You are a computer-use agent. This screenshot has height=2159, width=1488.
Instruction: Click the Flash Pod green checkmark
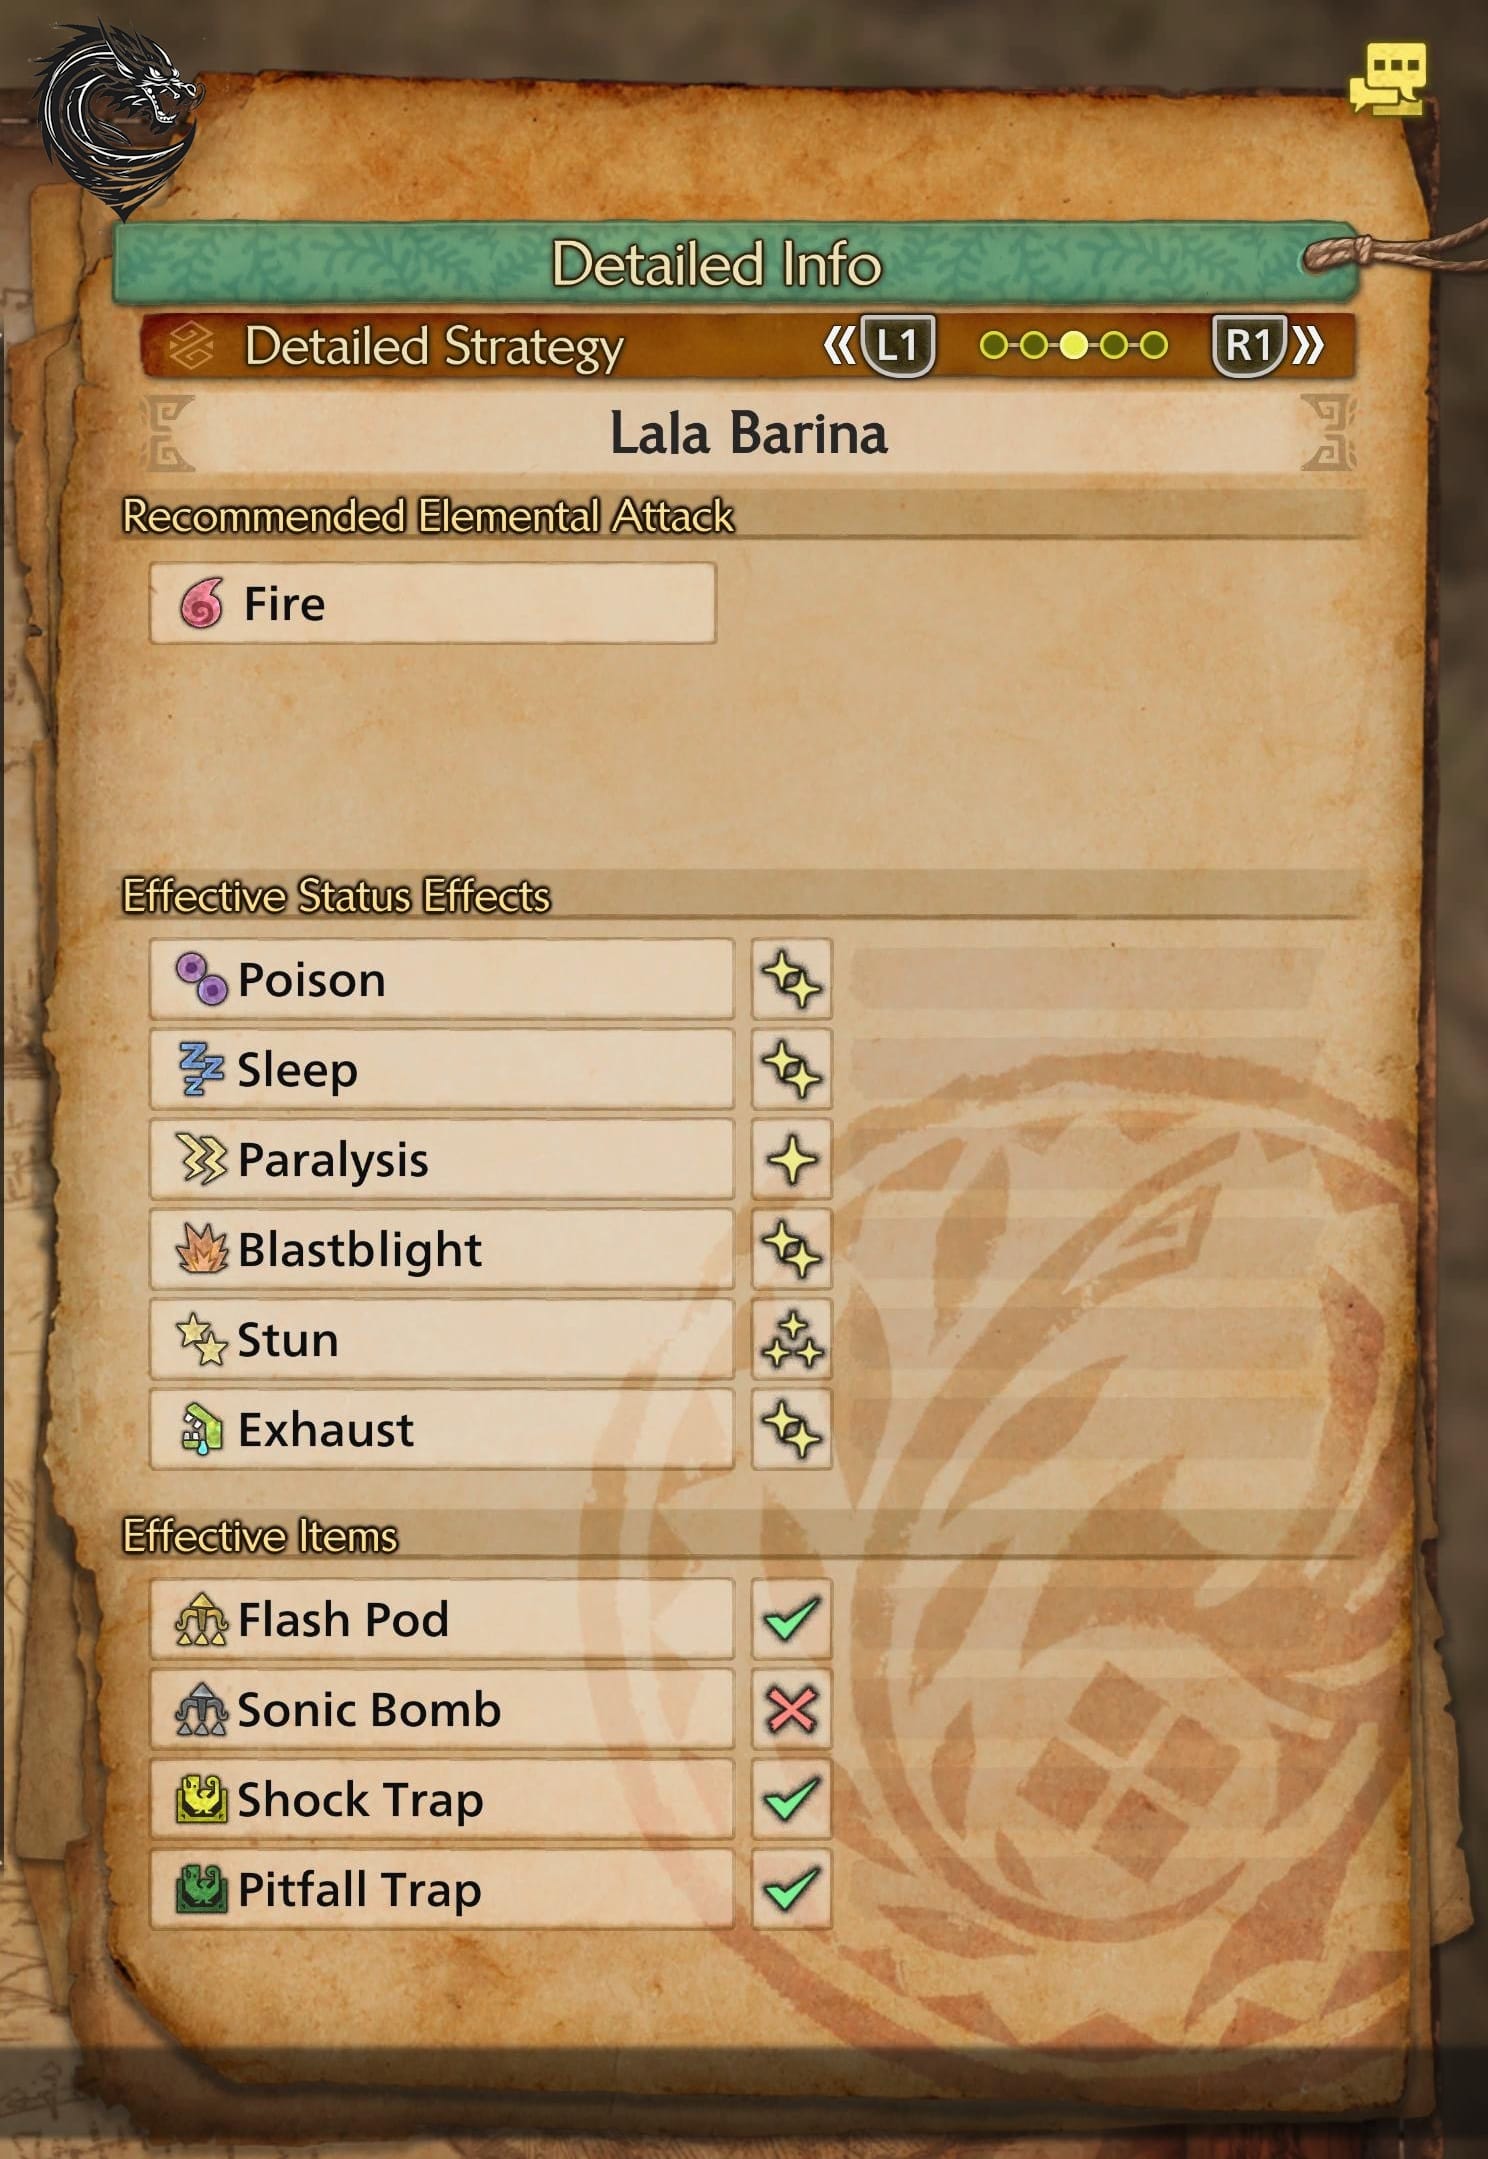pos(791,1619)
